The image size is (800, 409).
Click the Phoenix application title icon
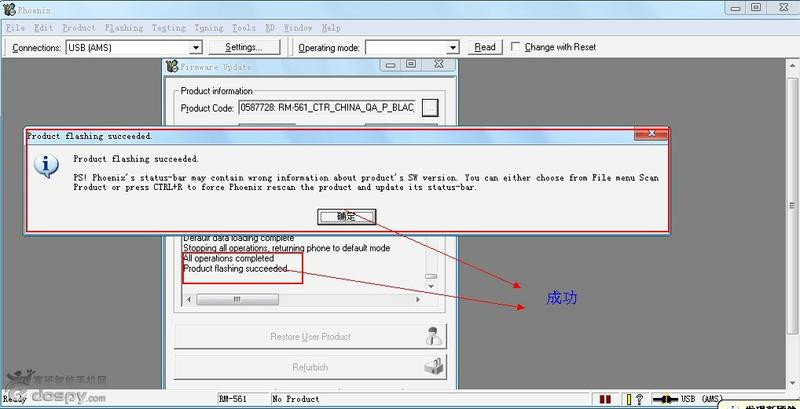(x=9, y=9)
